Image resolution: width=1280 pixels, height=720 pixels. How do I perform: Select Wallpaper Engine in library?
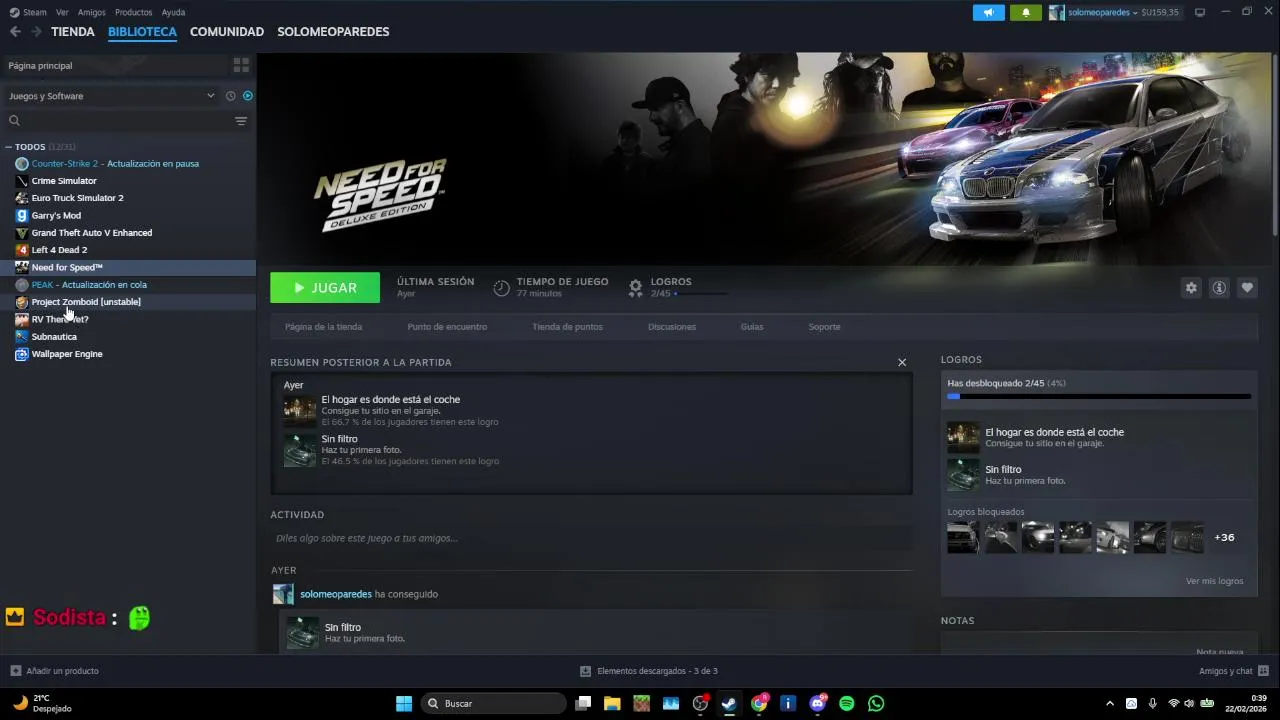coord(128,354)
